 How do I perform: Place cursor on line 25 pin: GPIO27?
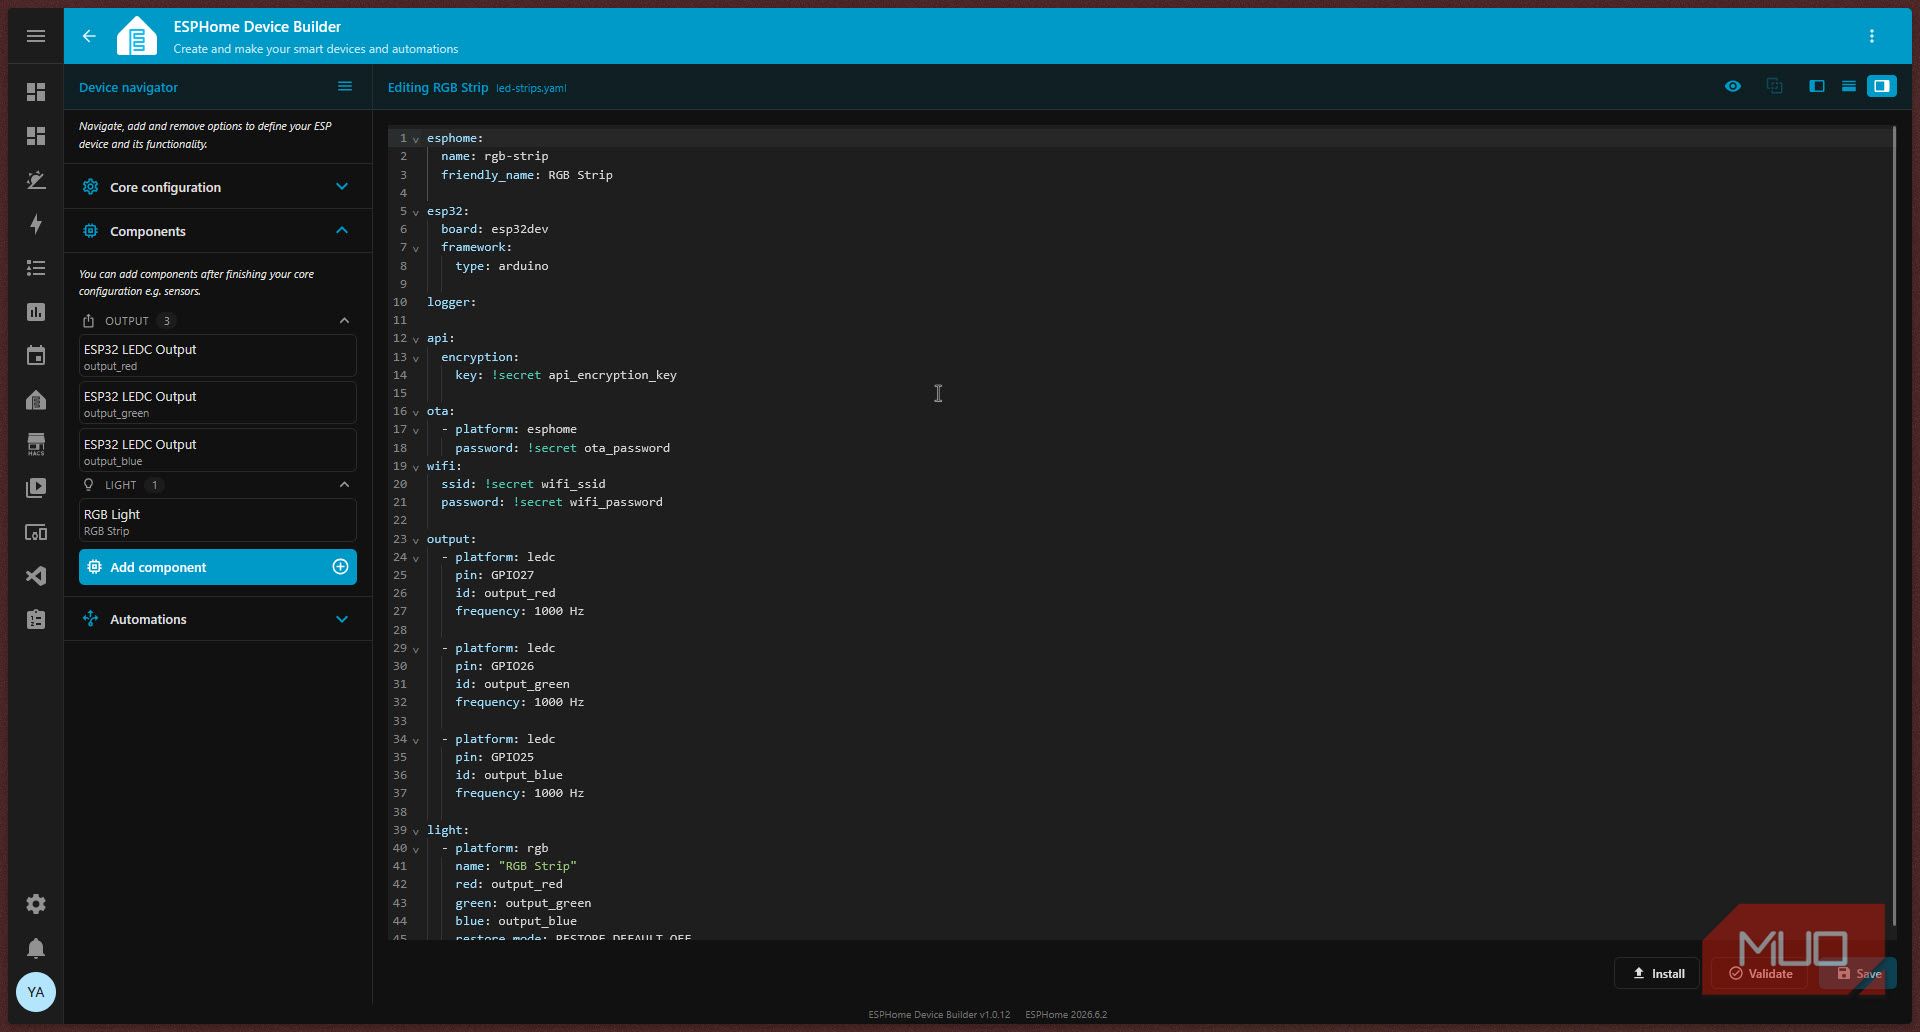click(x=494, y=575)
